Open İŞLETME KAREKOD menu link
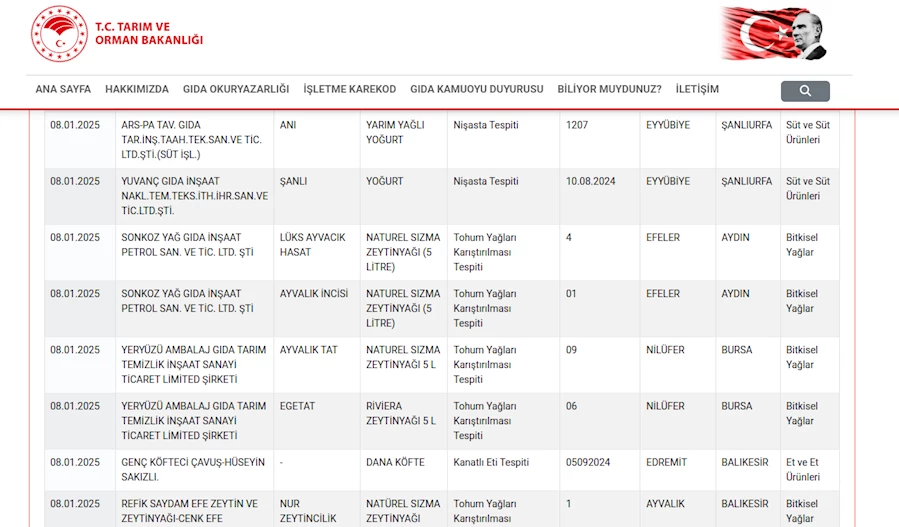The image size is (899, 527). click(x=350, y=89)
